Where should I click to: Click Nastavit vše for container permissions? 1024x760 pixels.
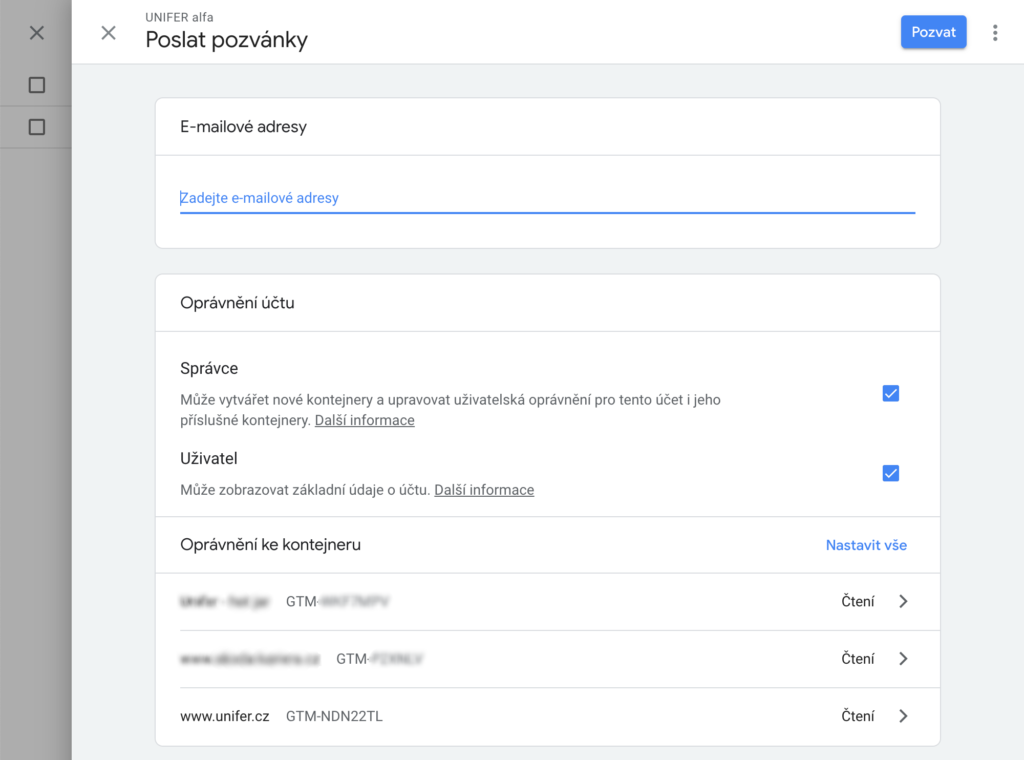[x=866, y=545]
